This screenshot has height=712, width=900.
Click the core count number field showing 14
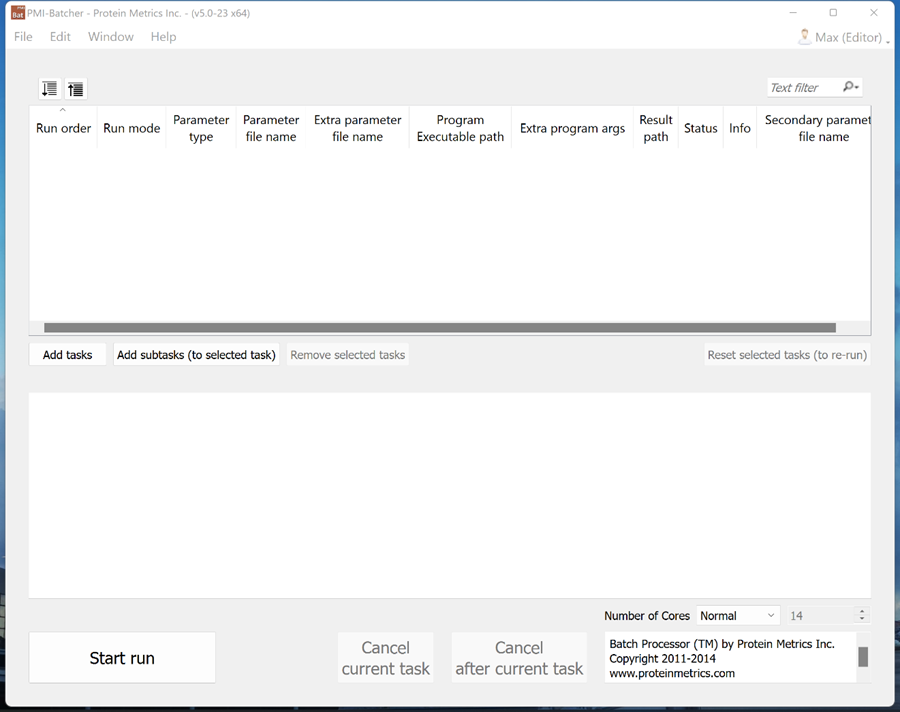click(x=822, y=616)
